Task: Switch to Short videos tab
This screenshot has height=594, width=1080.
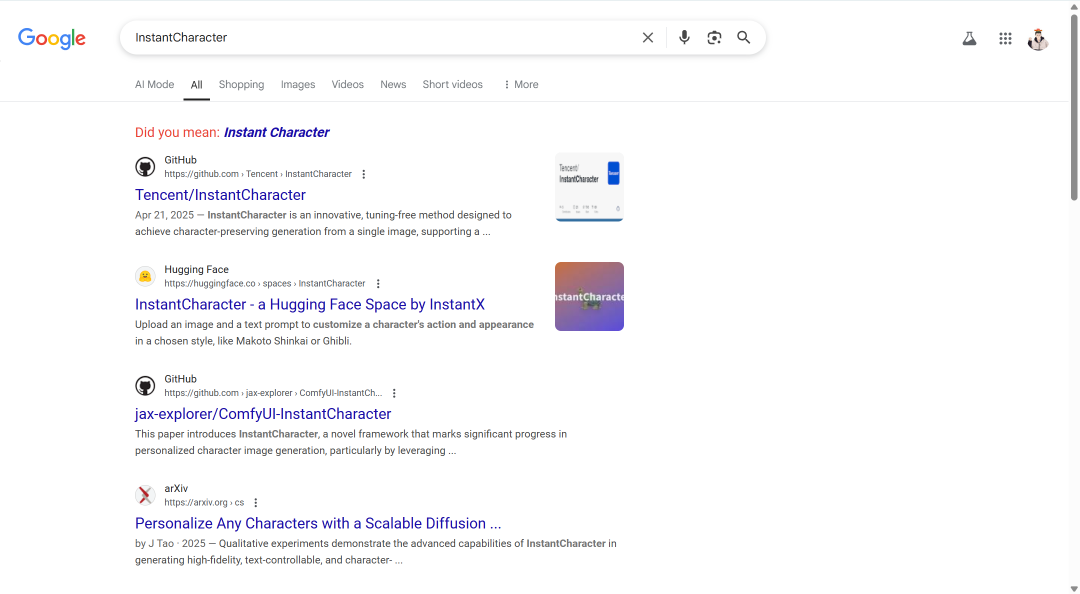Action: point(453,85)
